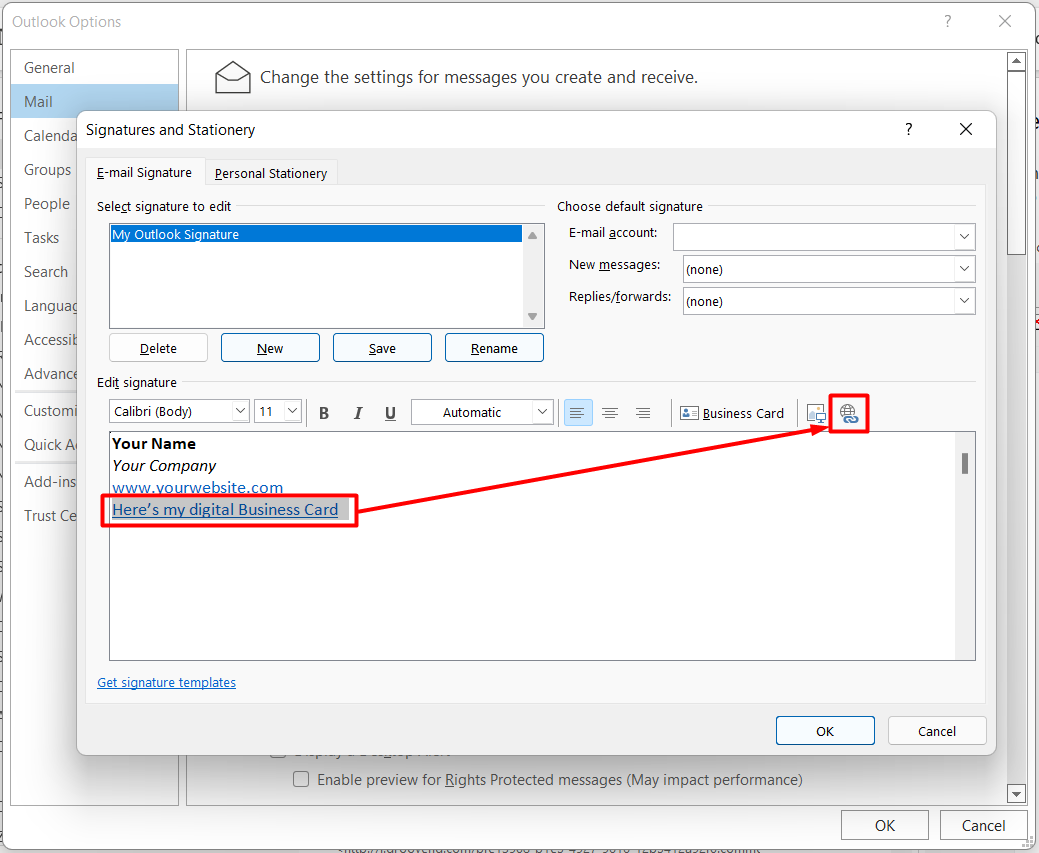Insert a picture into the signature

[816, 414]
